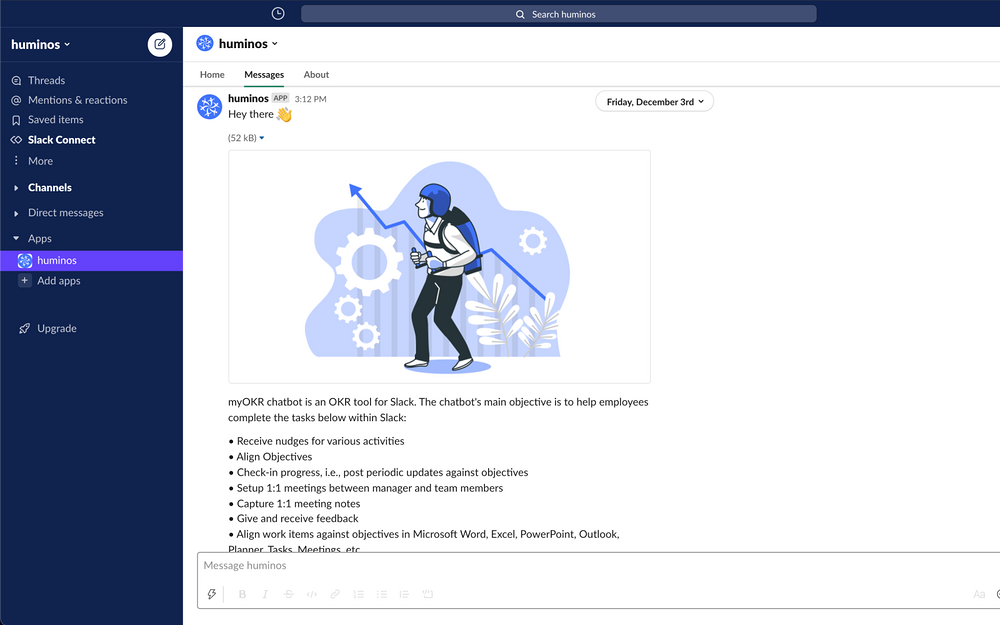Click the huminos app icon in sidebar
Screen dimensions: 1000x625
[x=25, y=260]
